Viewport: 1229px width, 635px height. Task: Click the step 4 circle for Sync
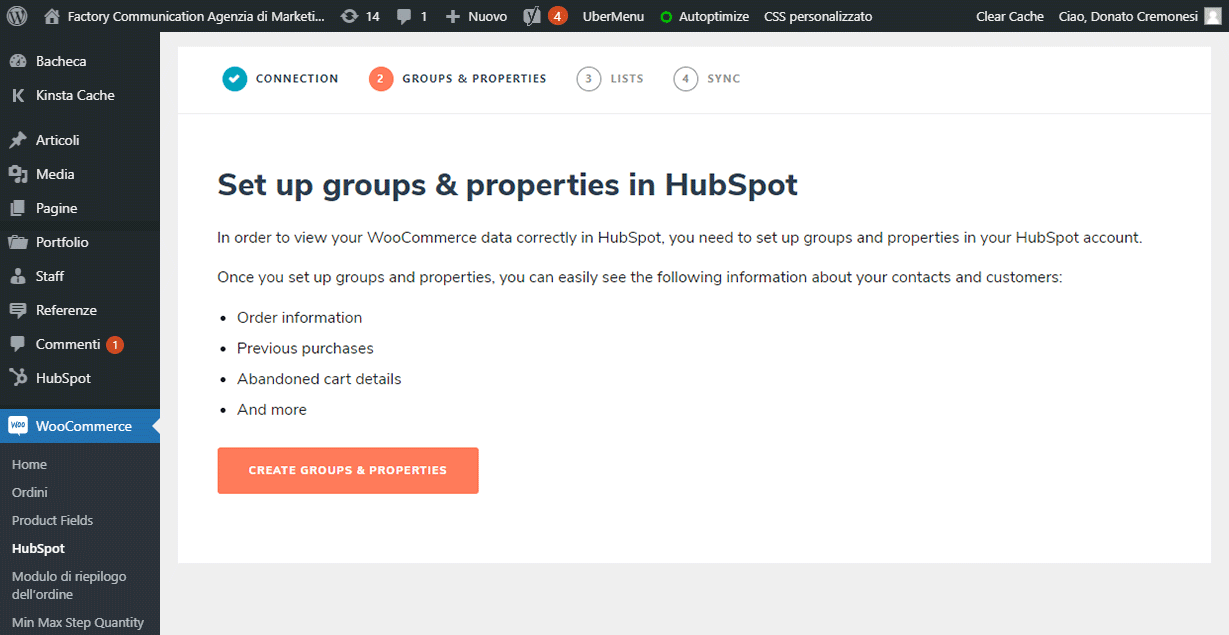686,79
